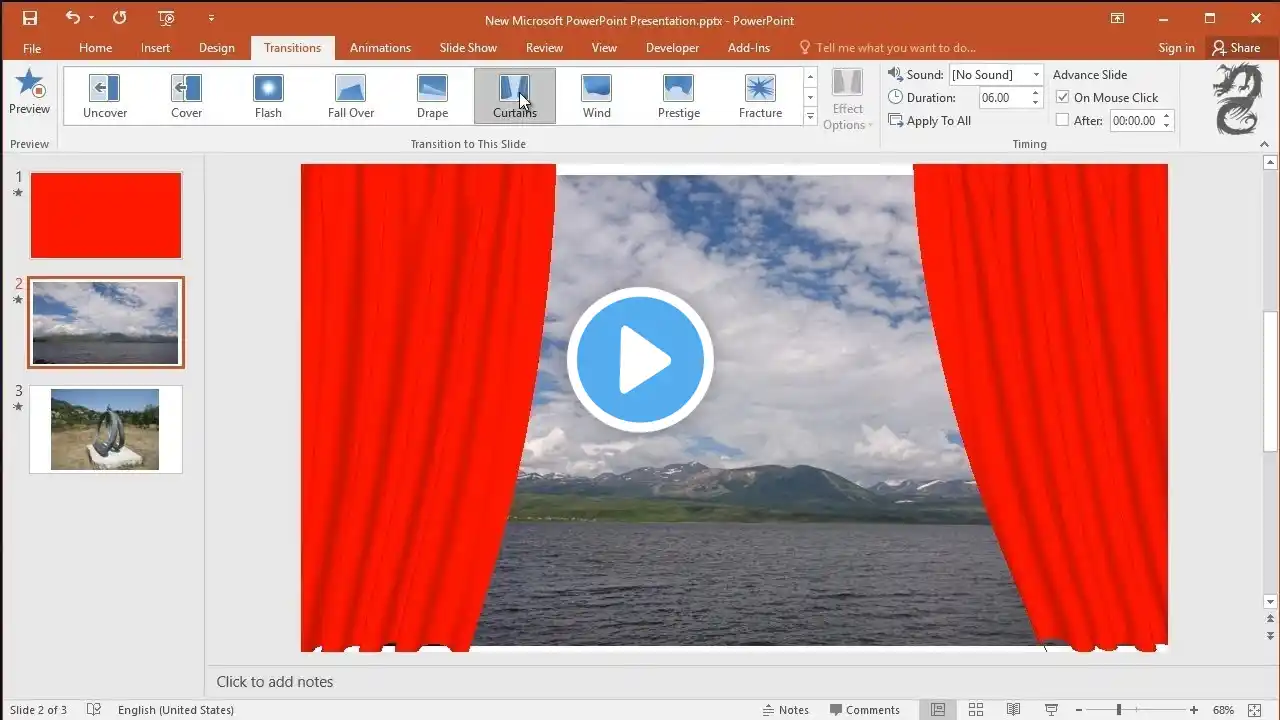
Task: Apply the Flash transition effect
Action: (x=268, y=89)
